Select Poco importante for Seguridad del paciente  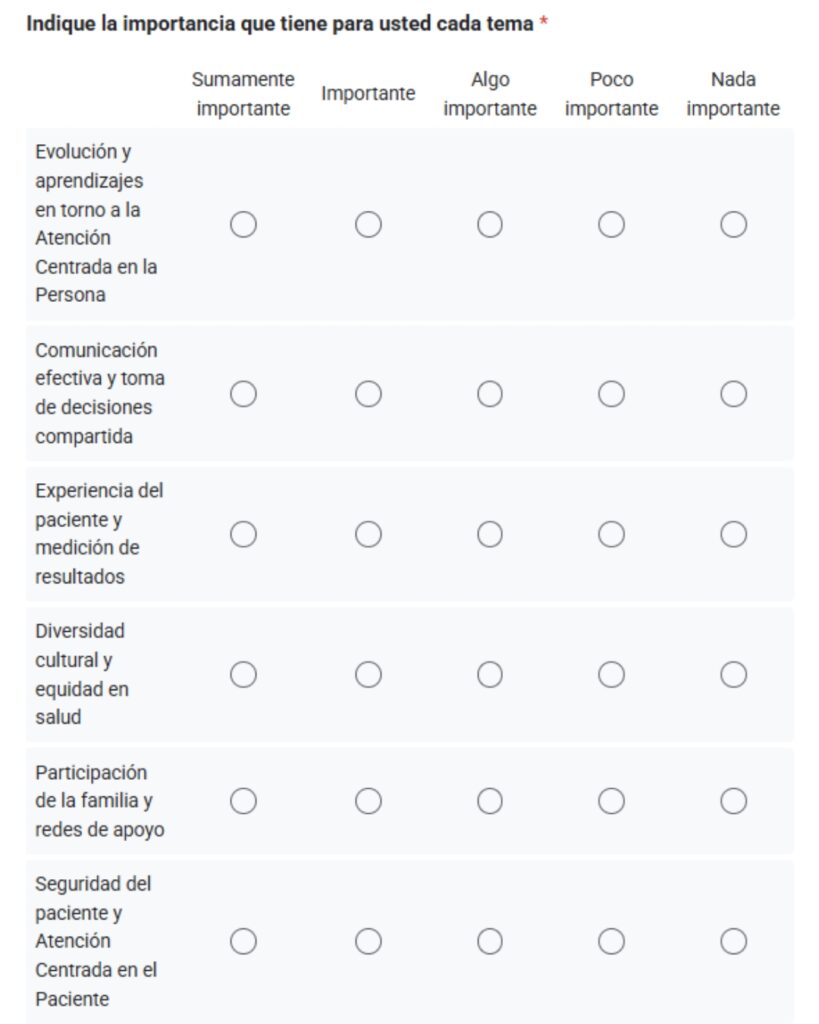point(611,941)
